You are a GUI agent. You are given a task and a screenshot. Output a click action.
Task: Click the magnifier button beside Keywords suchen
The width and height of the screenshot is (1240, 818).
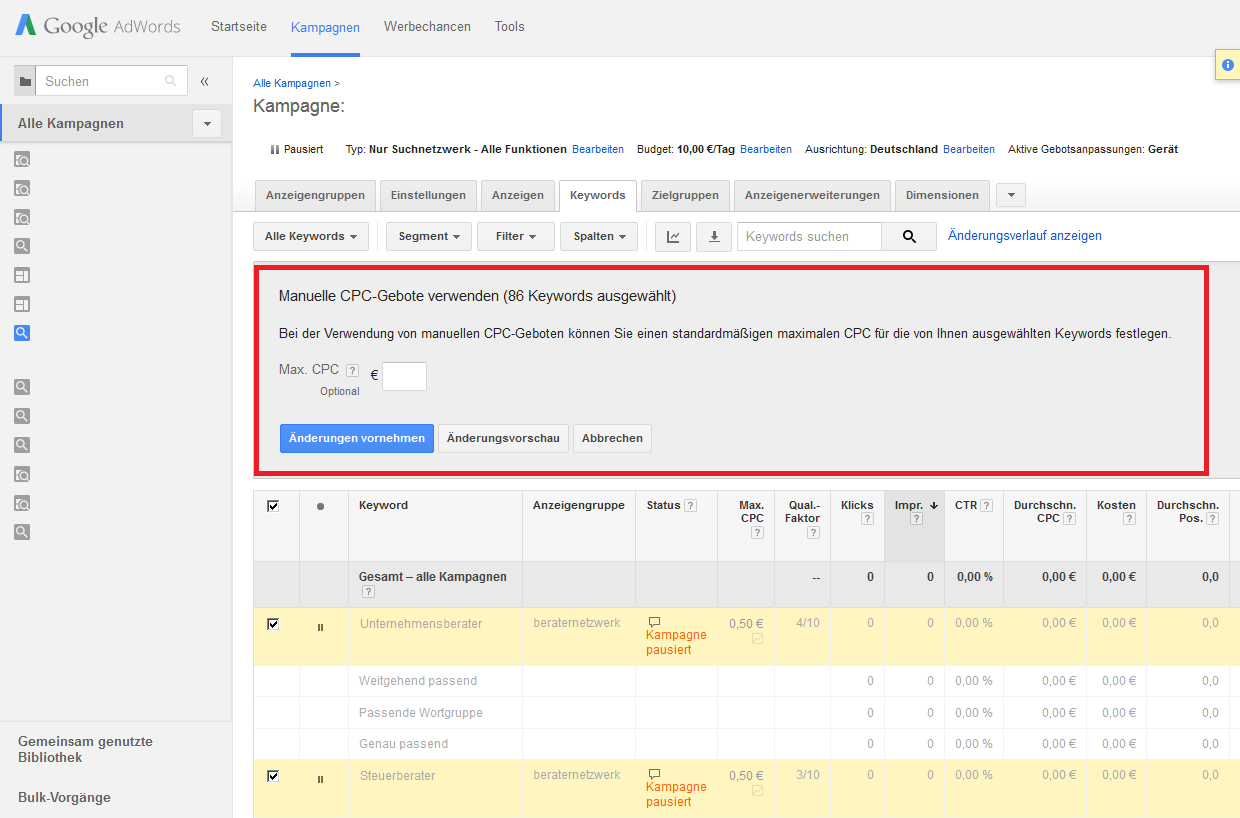click(909, 237)
